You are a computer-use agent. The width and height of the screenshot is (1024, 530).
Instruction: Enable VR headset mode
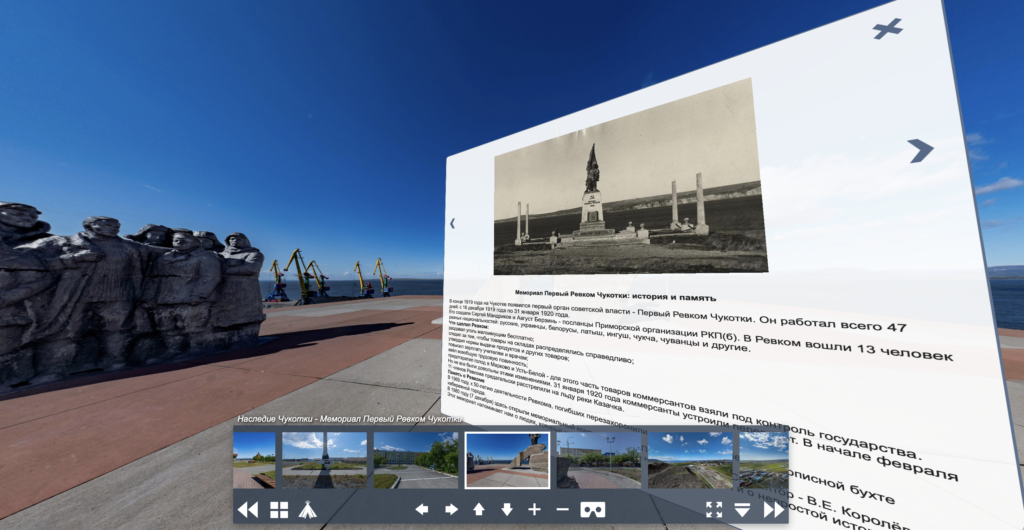point(592,510)
